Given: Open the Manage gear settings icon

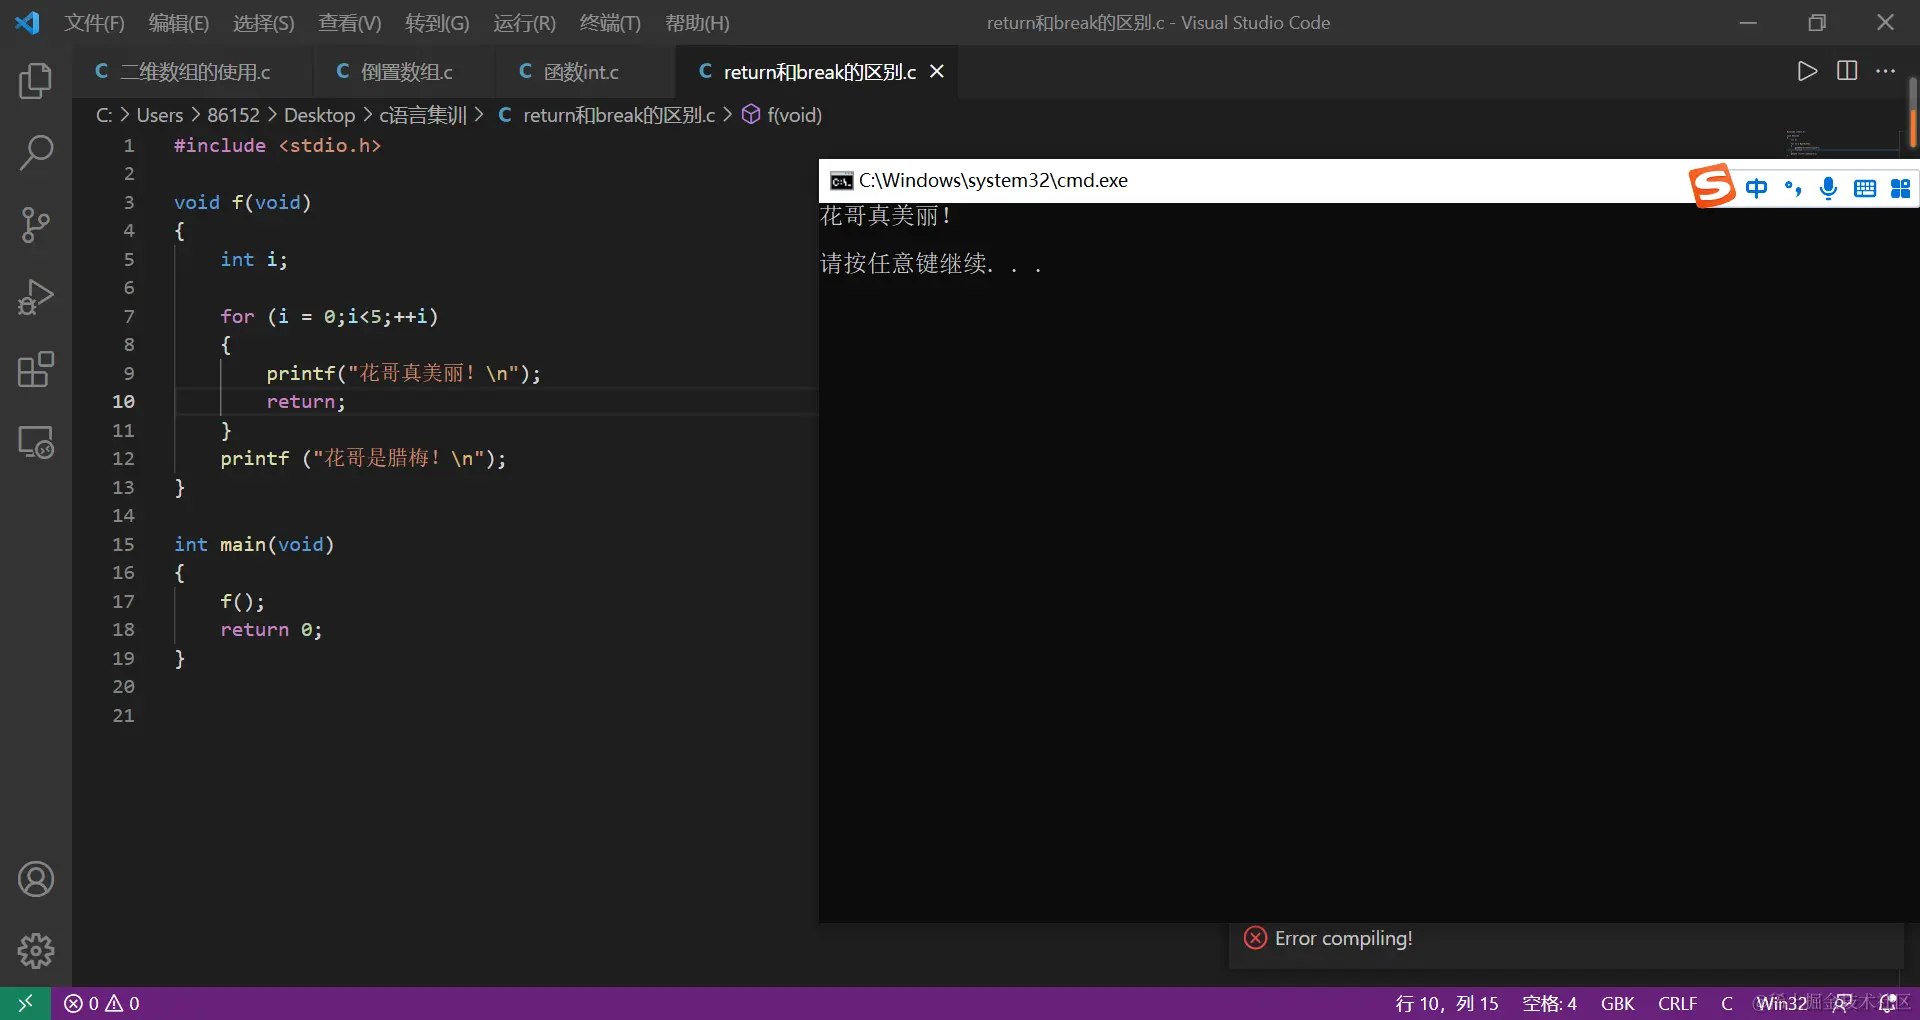Looking at the screenshot, I should pos(36,951).
